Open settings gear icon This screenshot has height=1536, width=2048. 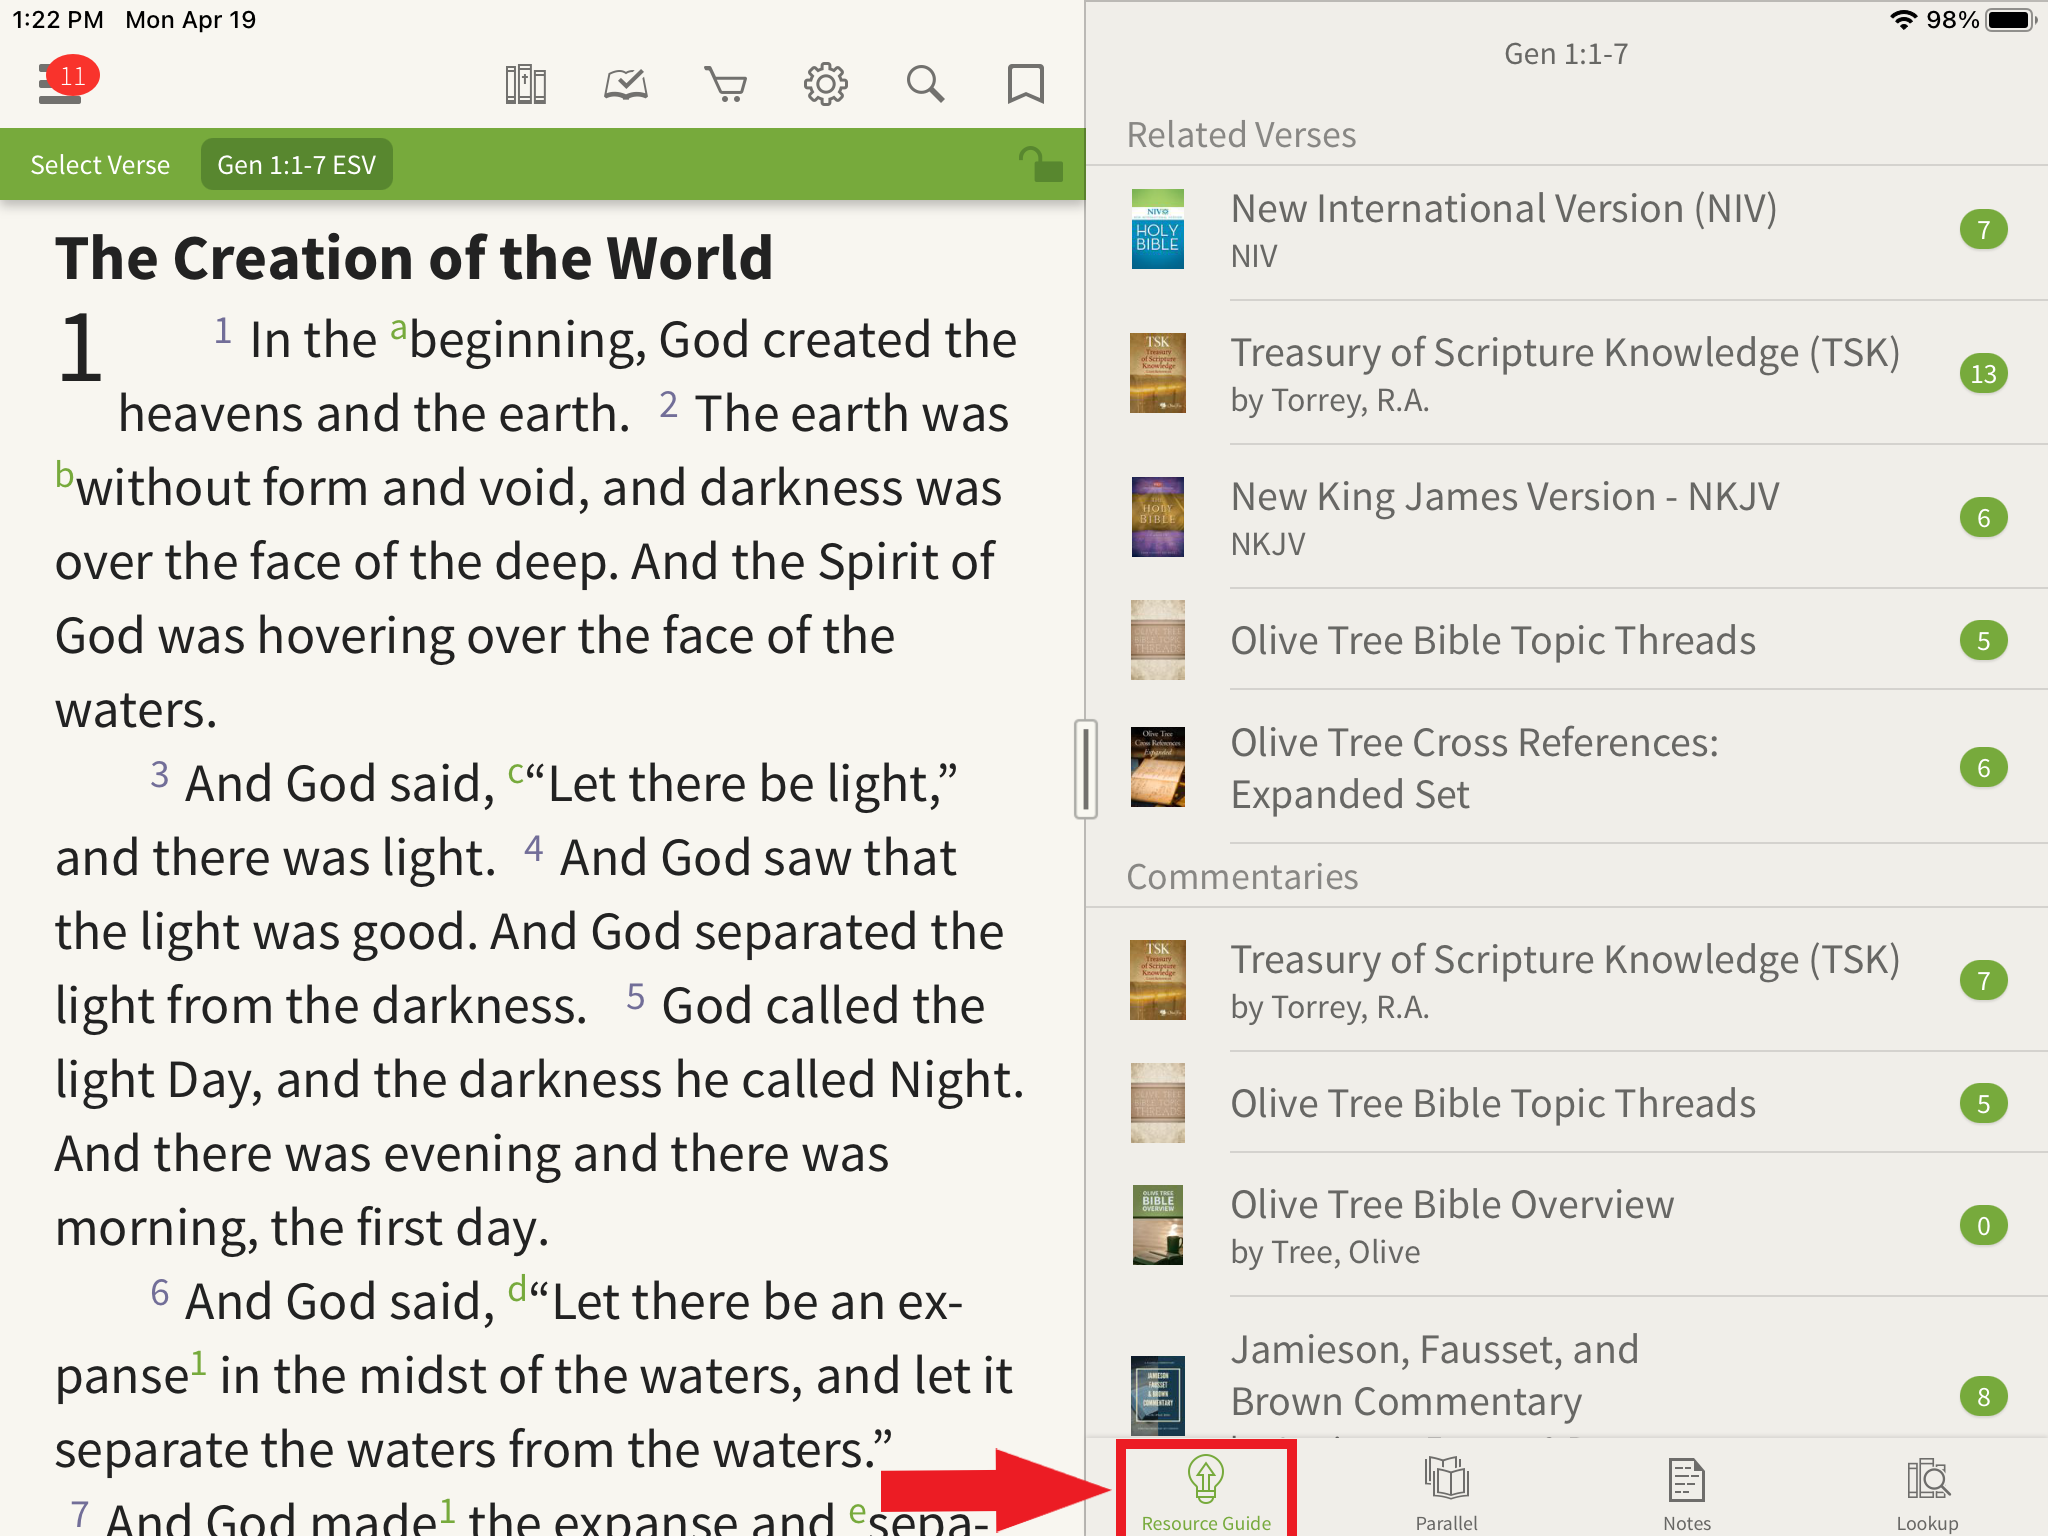(x=826, y=85)
